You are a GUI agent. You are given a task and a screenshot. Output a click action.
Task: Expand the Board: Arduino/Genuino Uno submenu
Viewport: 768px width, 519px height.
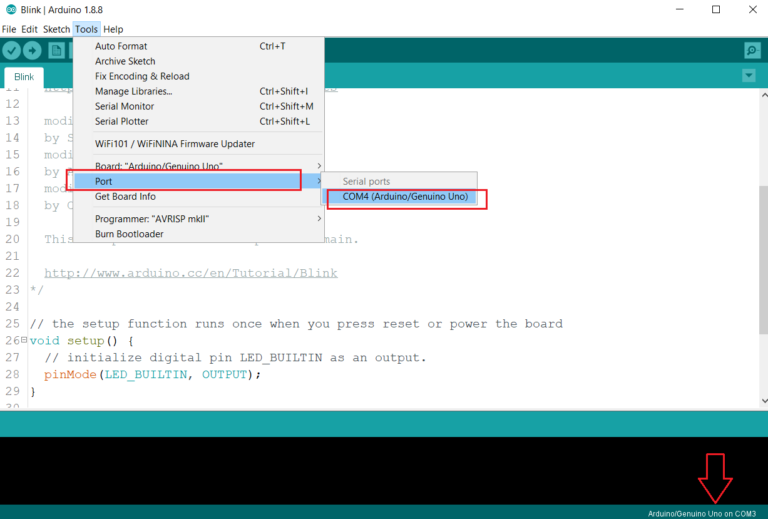tap(199, 166)
